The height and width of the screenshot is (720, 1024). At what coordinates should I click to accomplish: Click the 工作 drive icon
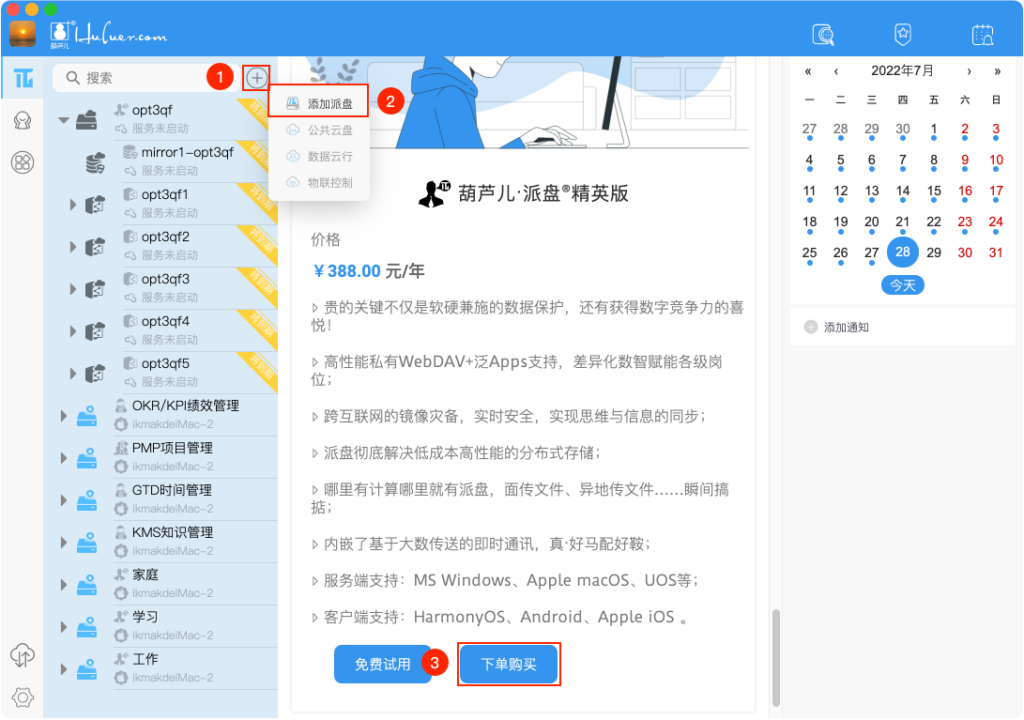87,669
